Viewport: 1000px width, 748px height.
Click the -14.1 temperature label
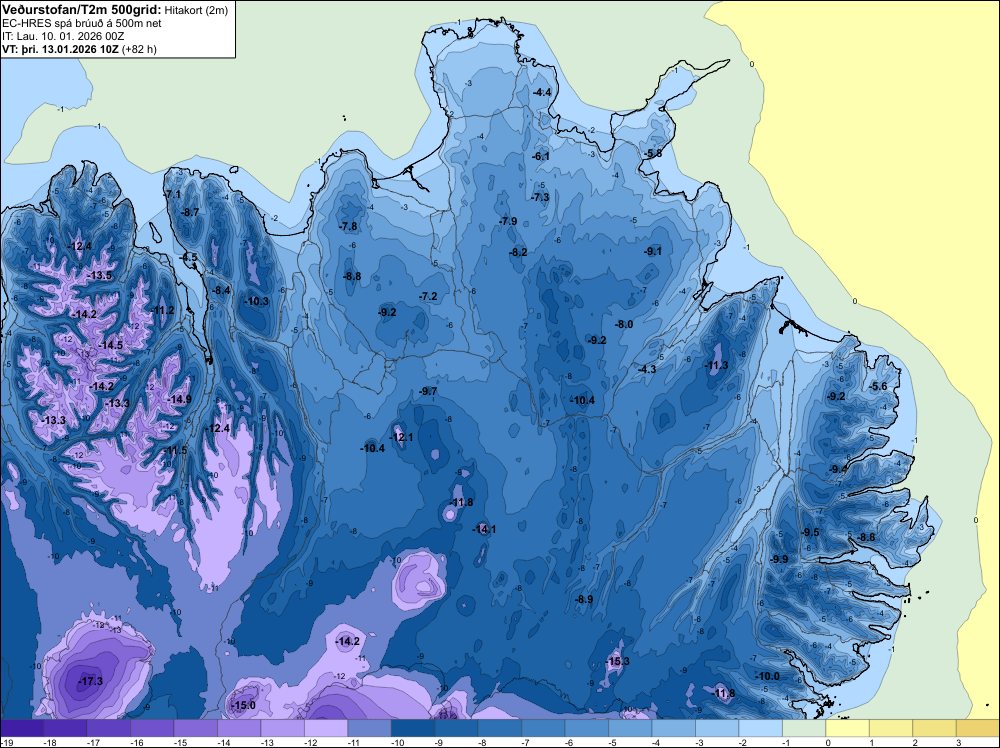tap(483, 529)
